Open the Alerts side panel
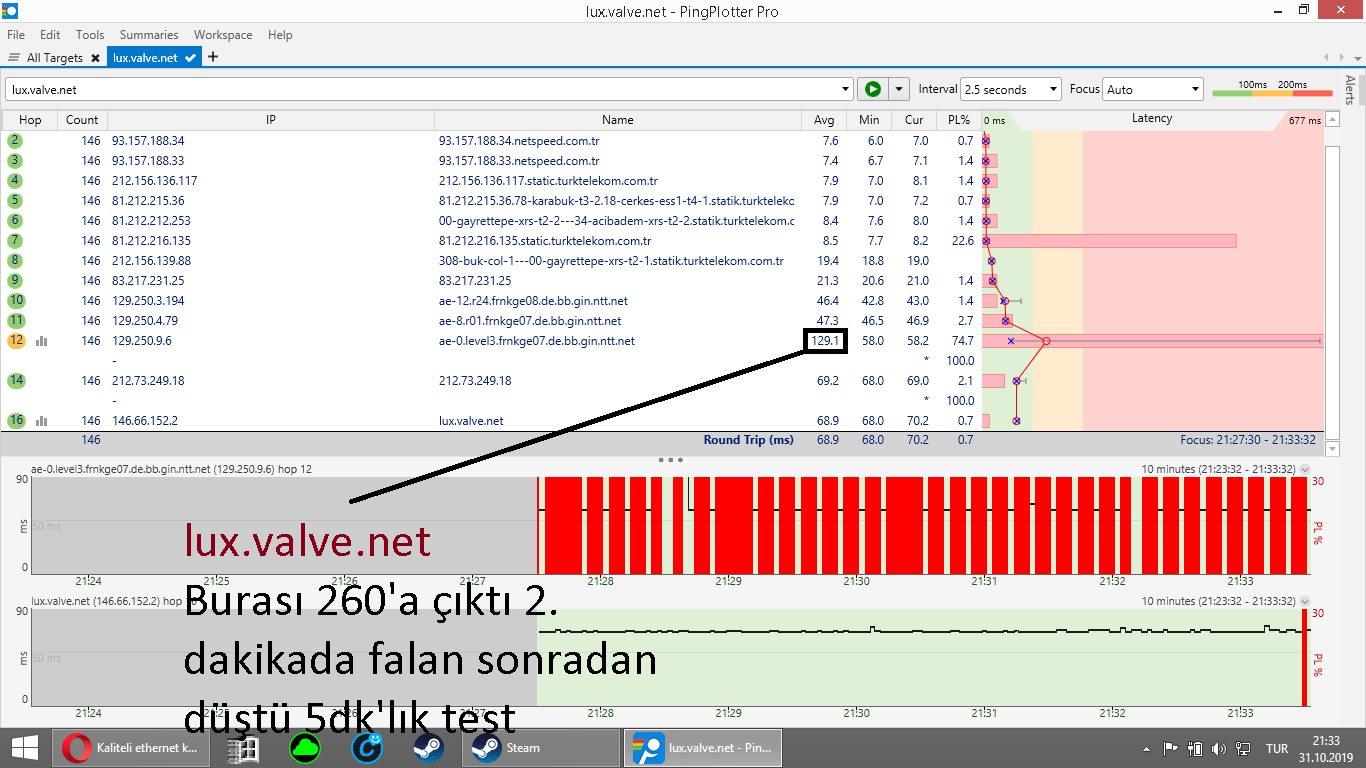This screenshot has height=768, width=1366. point(1351,90)
